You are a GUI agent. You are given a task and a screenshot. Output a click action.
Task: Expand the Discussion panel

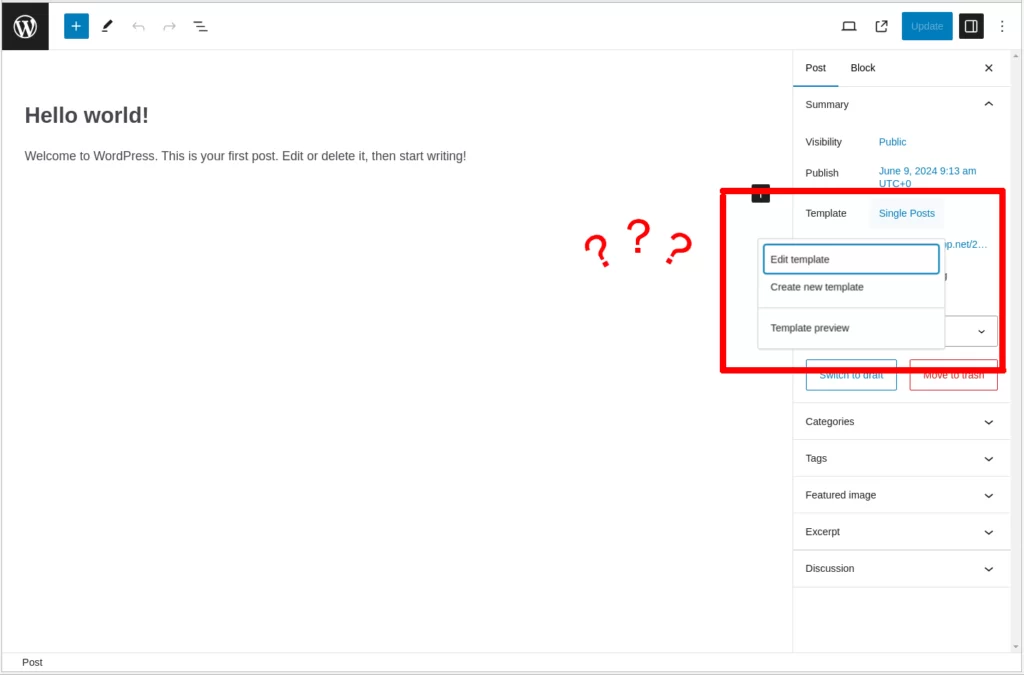988,569
